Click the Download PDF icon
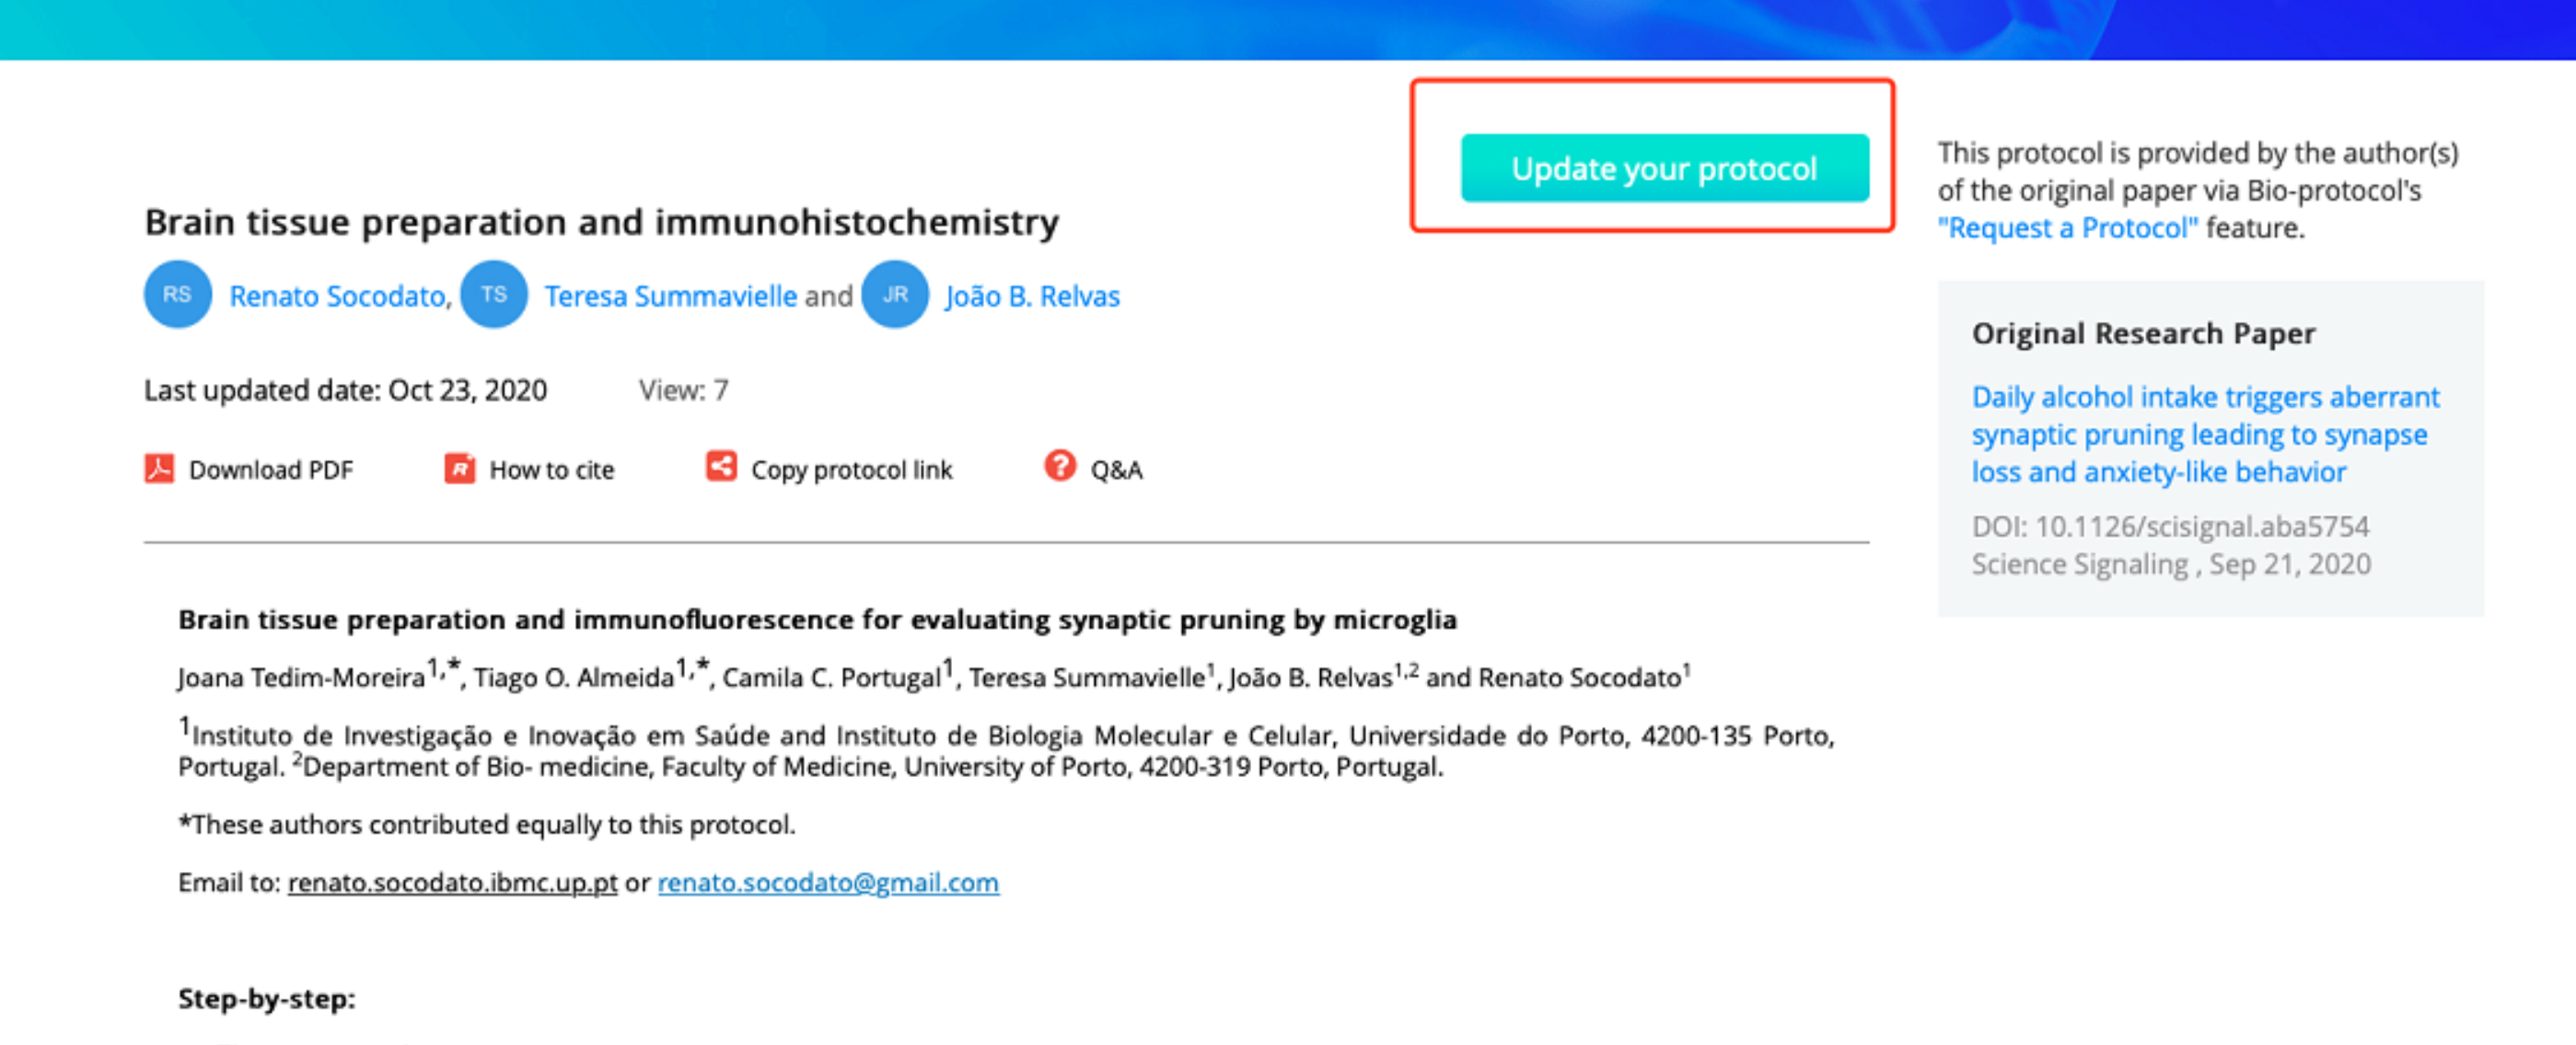This screenshot has width=2576, height=1045. click(x=159, y=468)
